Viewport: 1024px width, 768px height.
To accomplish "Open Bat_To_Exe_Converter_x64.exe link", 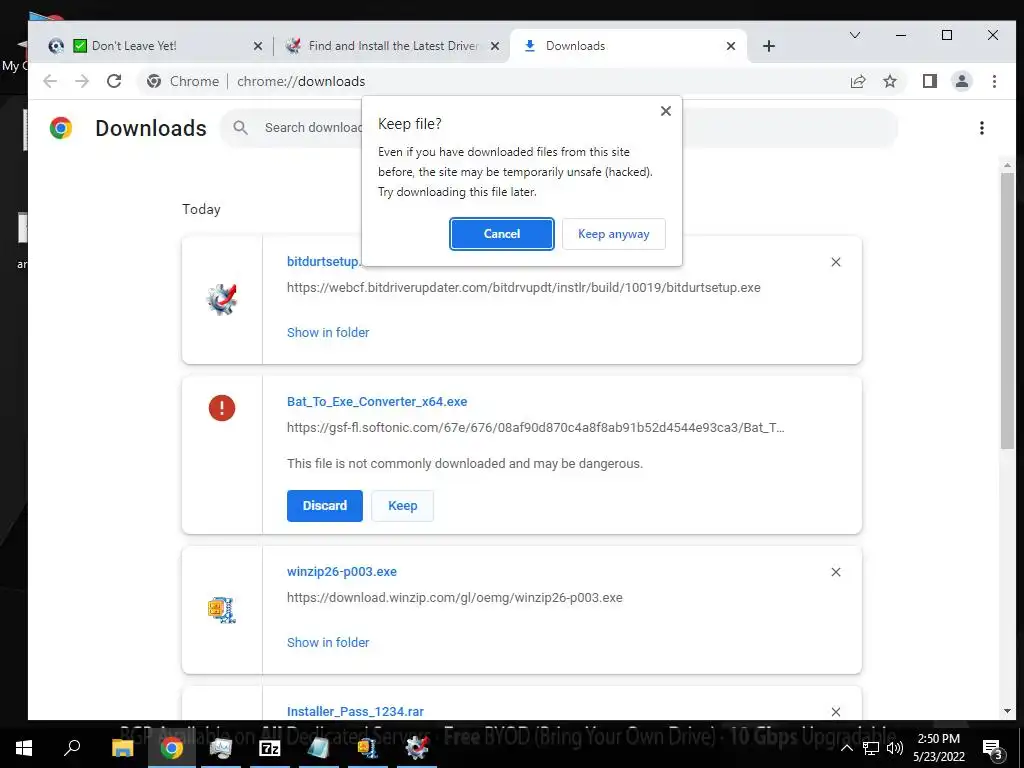I will pyautogui.click(x=377, y=402).
